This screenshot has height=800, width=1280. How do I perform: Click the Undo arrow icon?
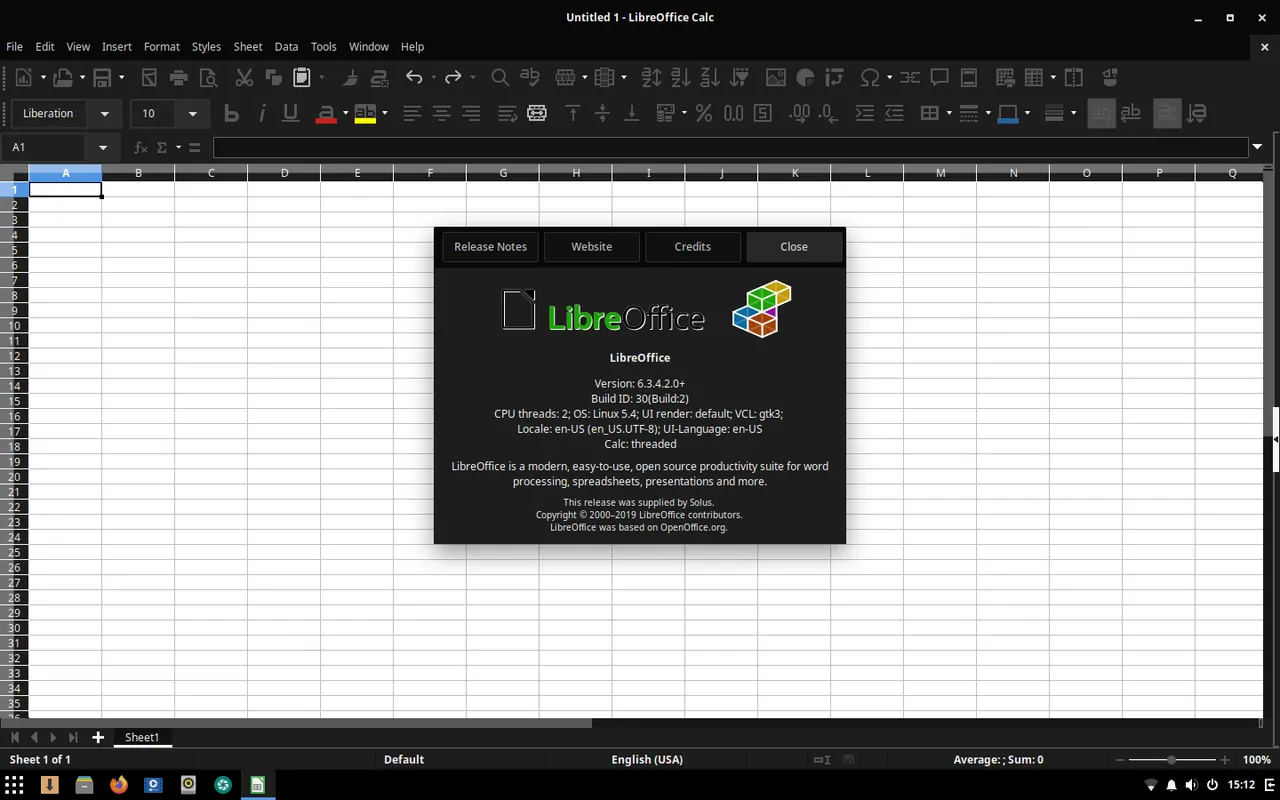tap(415, 77)
